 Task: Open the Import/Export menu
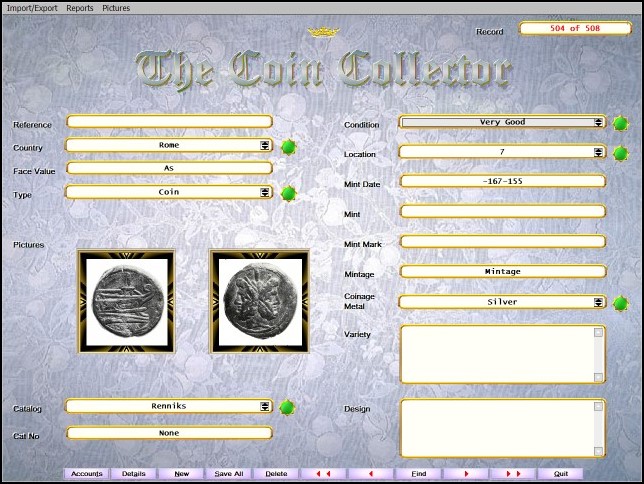pos(32,8)
